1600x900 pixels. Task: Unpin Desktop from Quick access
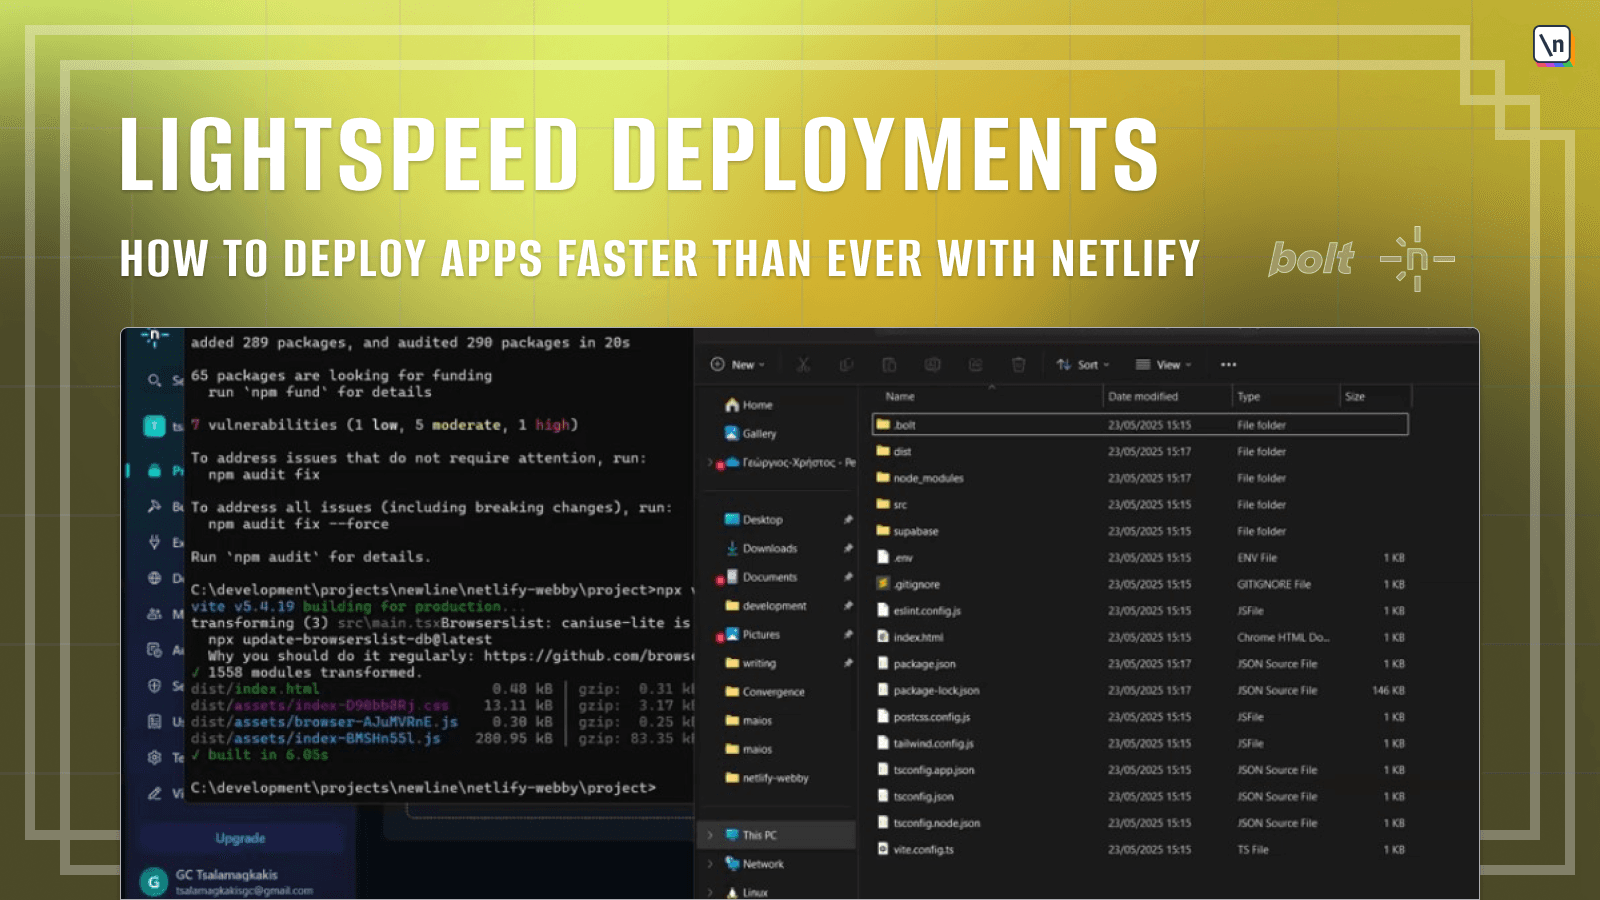click(x=847, y=519)
